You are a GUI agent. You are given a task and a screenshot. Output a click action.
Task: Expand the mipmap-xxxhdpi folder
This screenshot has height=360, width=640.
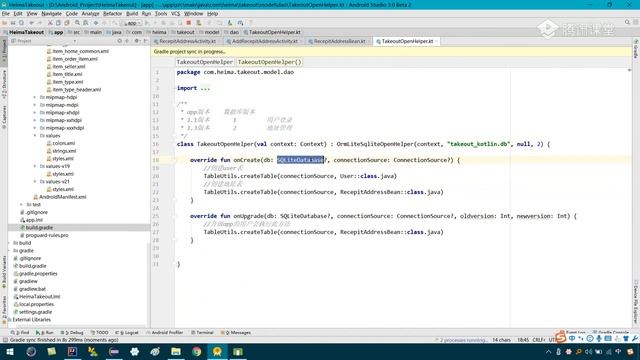click(x=35, y=128)
